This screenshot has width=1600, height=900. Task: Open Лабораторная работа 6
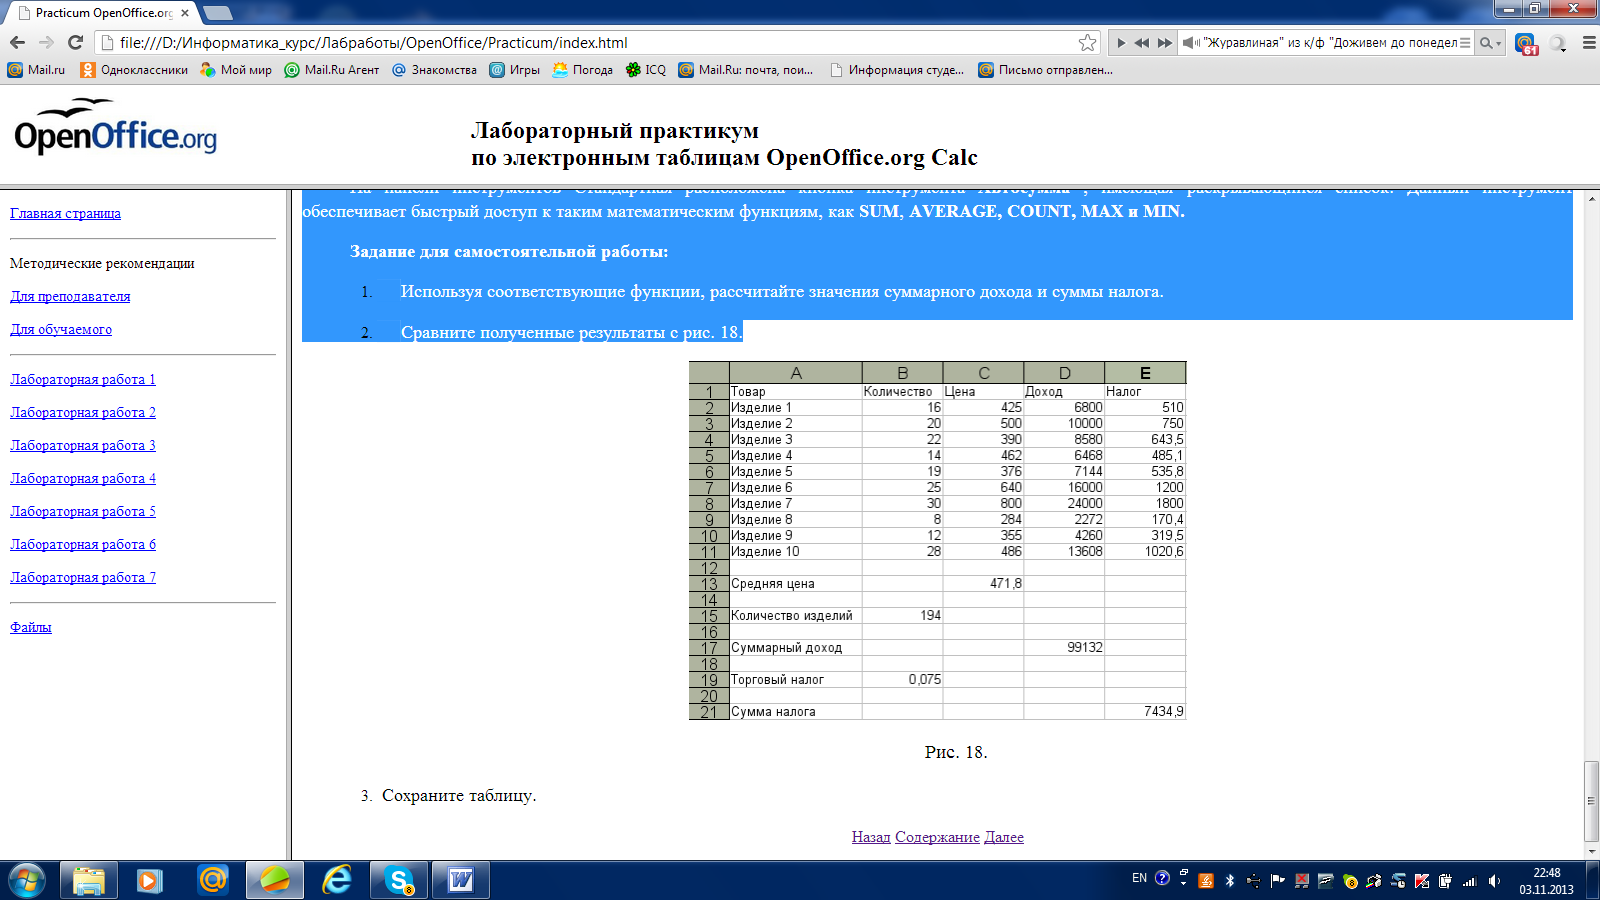83,544
